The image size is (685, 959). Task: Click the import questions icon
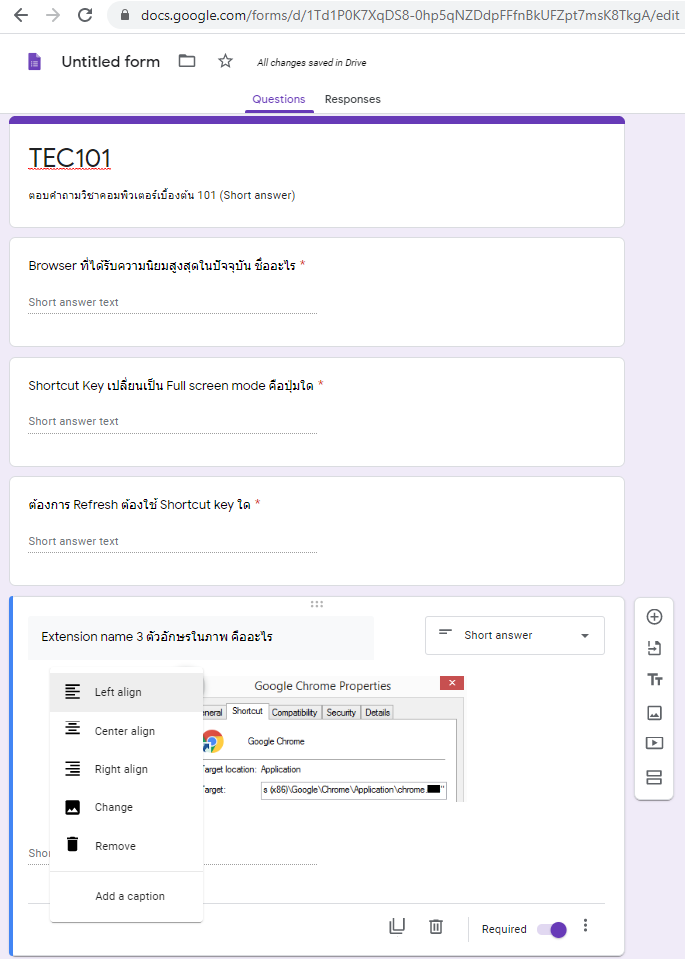point(654,648)
